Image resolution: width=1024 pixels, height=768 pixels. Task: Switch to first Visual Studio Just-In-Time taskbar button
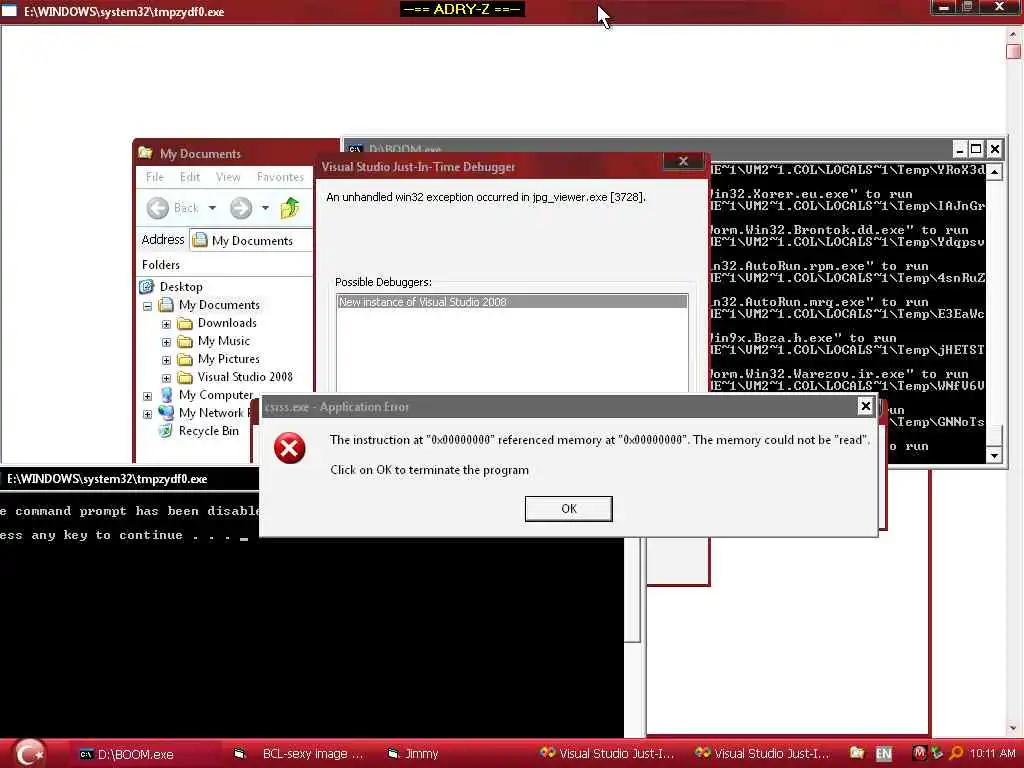[607, 754]
